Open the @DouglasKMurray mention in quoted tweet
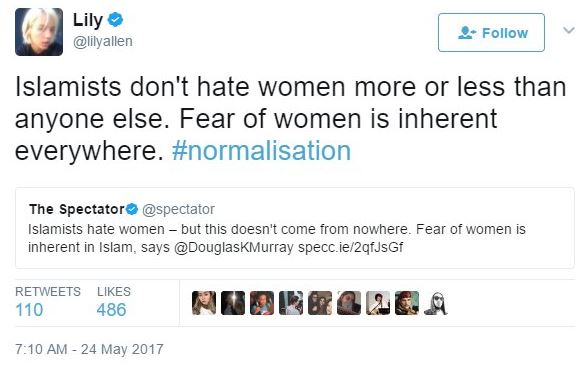 (x=234, y=247)
